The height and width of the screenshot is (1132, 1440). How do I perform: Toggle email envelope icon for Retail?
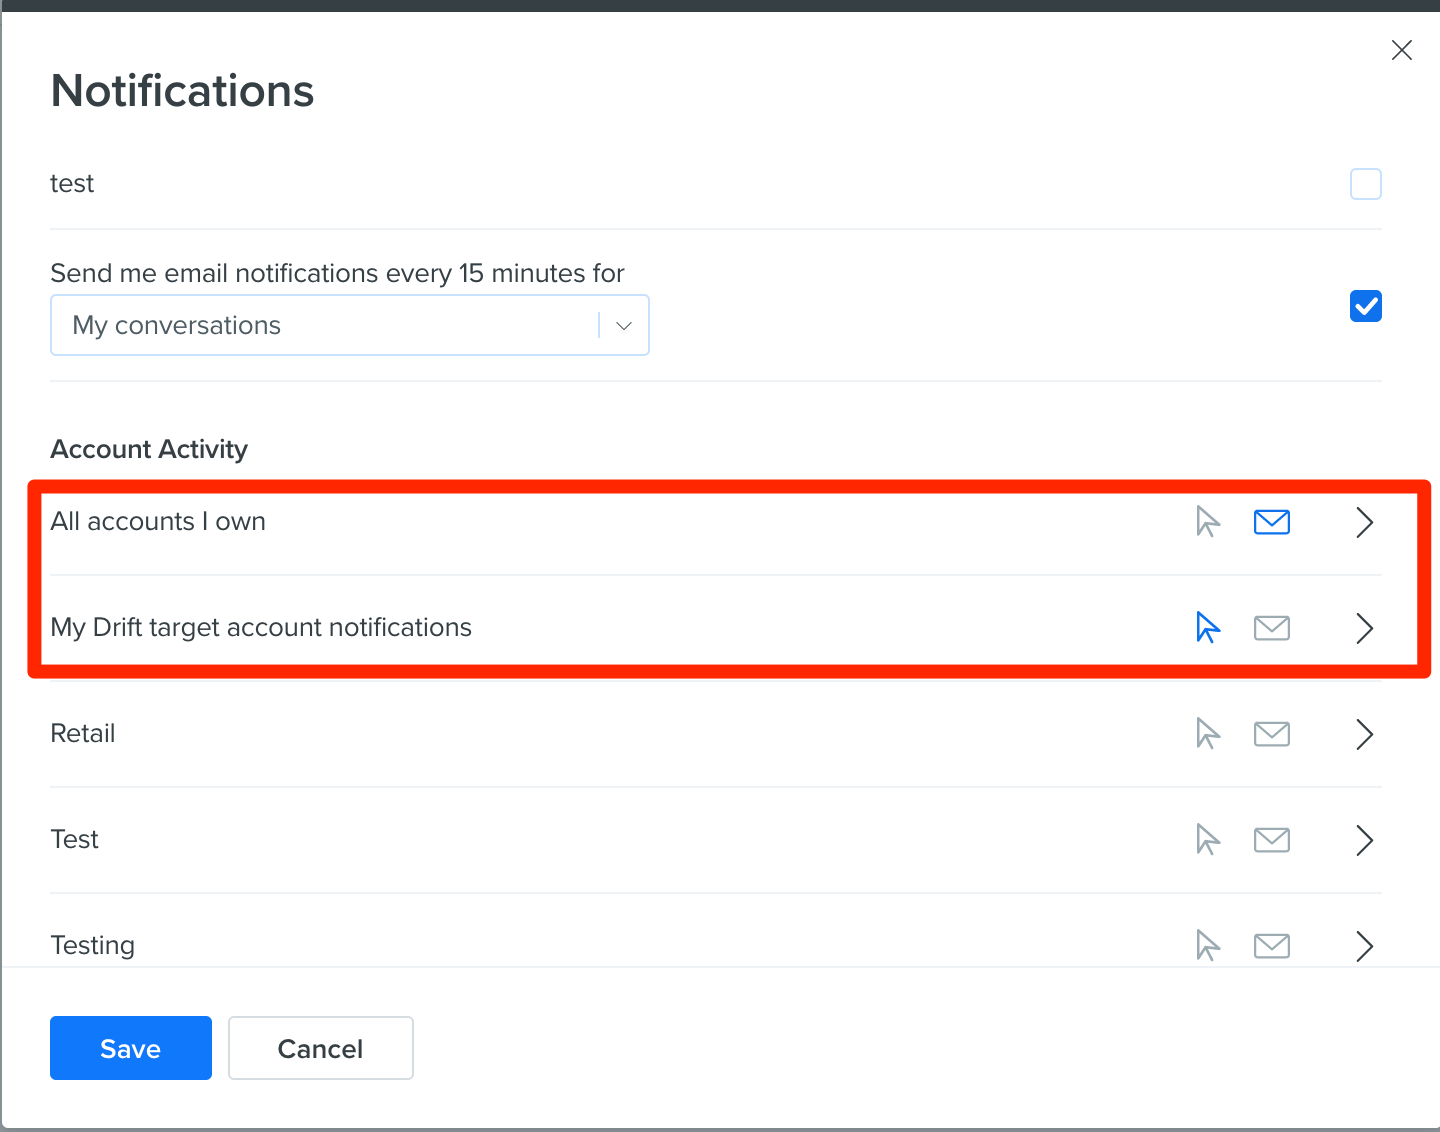pos(1272,734)
